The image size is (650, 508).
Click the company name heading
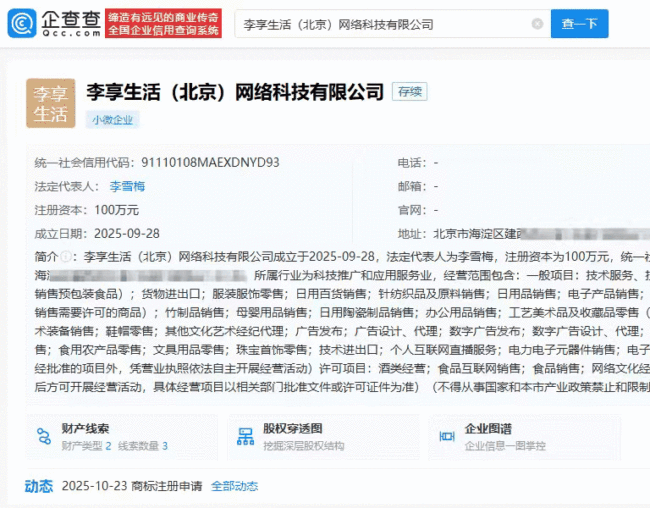234,92
